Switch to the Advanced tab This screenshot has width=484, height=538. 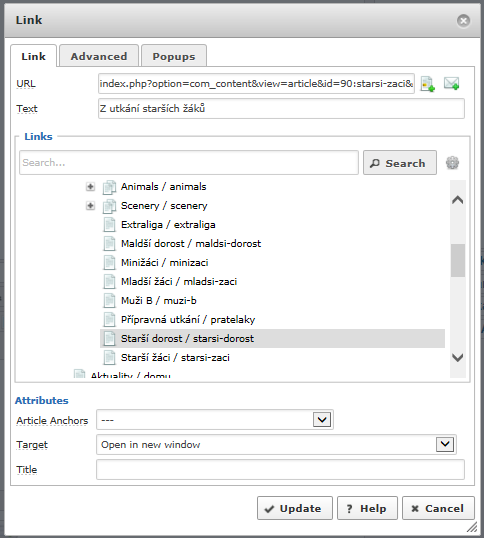point(99,56)
